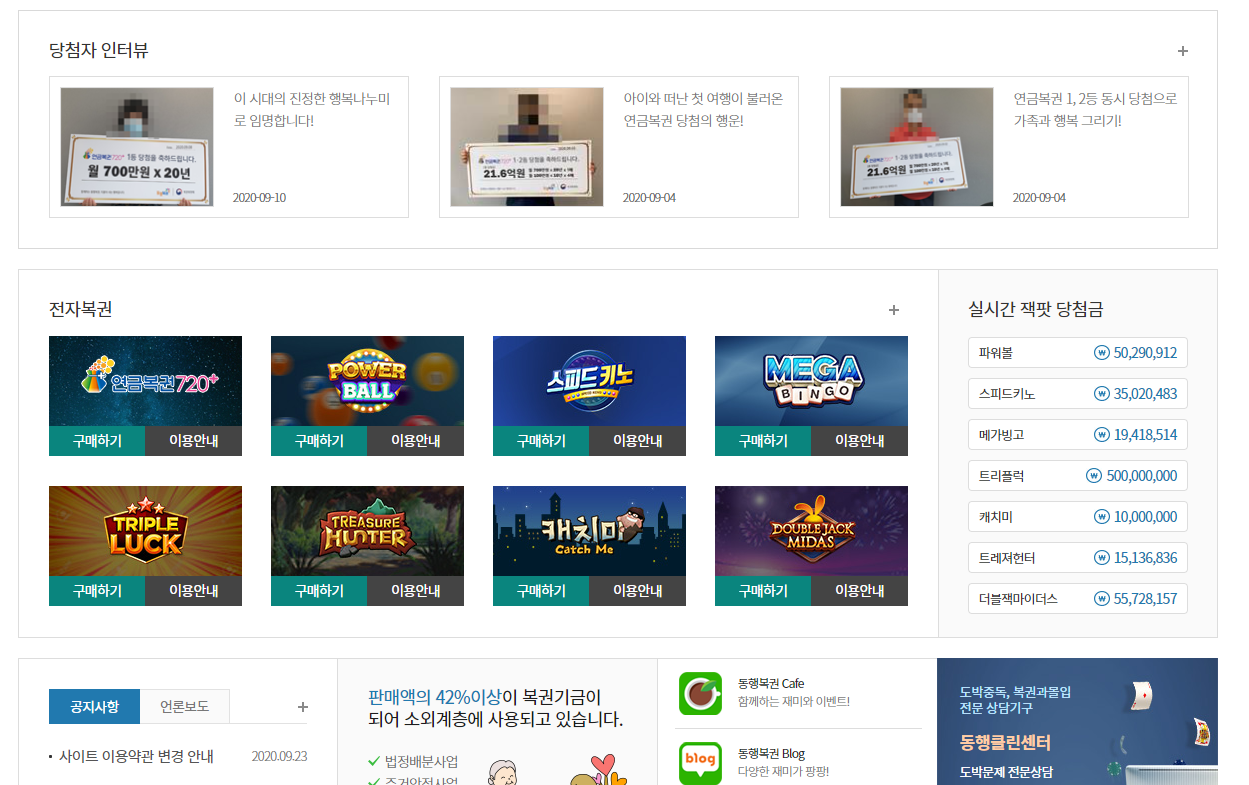The image size is (1249, 785).
Task: Click won icon in 트리플럭 jackpot row
Action: (x=1094, y=476)
